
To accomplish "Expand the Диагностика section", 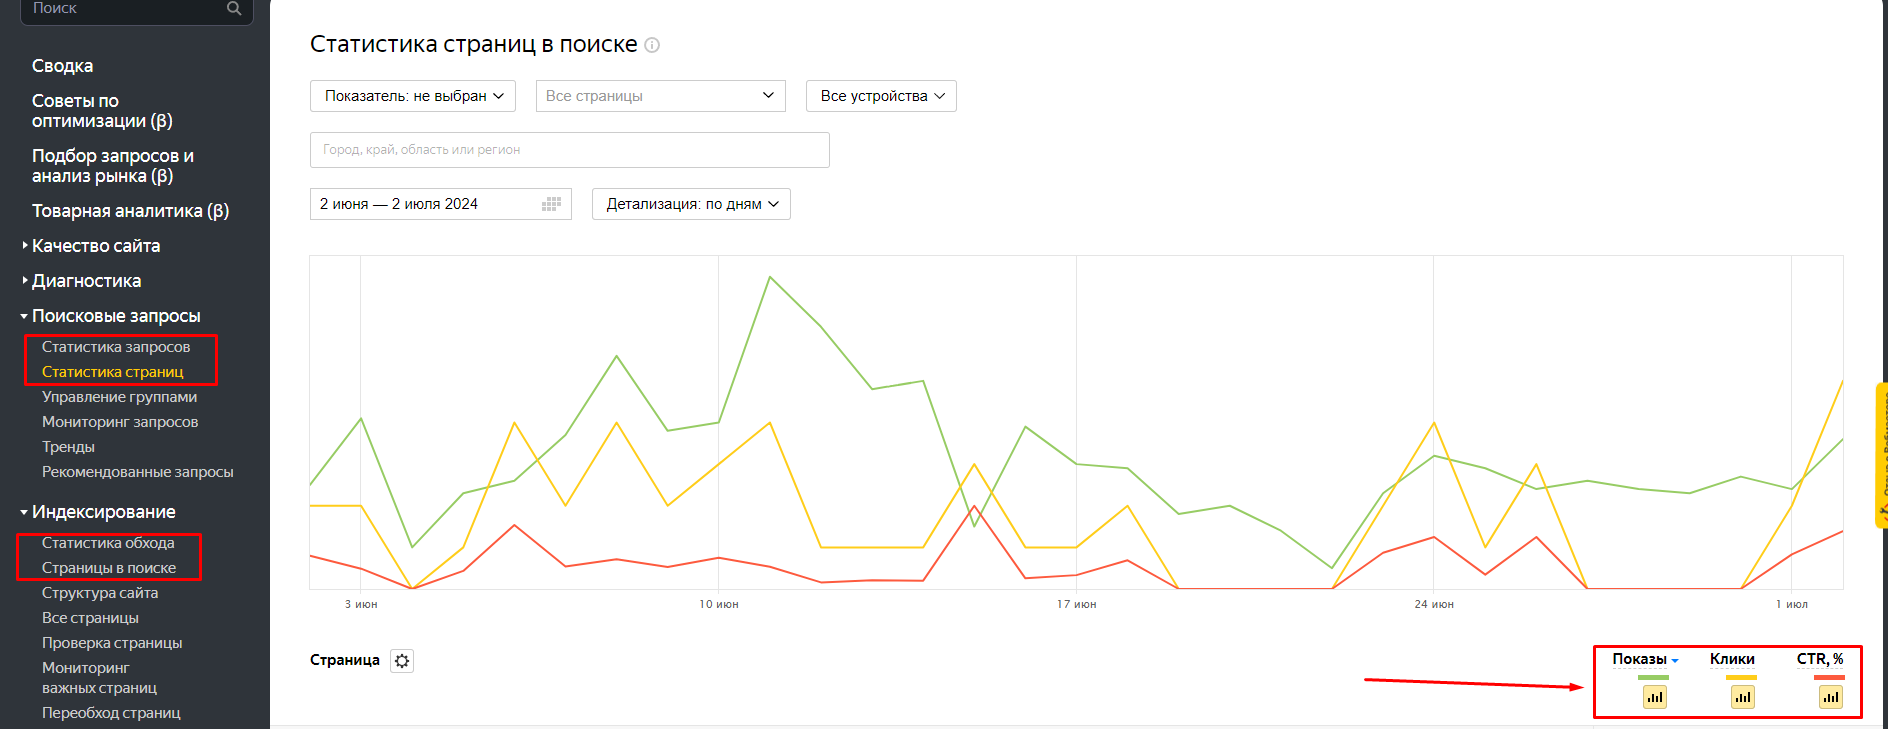I will 86,281.
